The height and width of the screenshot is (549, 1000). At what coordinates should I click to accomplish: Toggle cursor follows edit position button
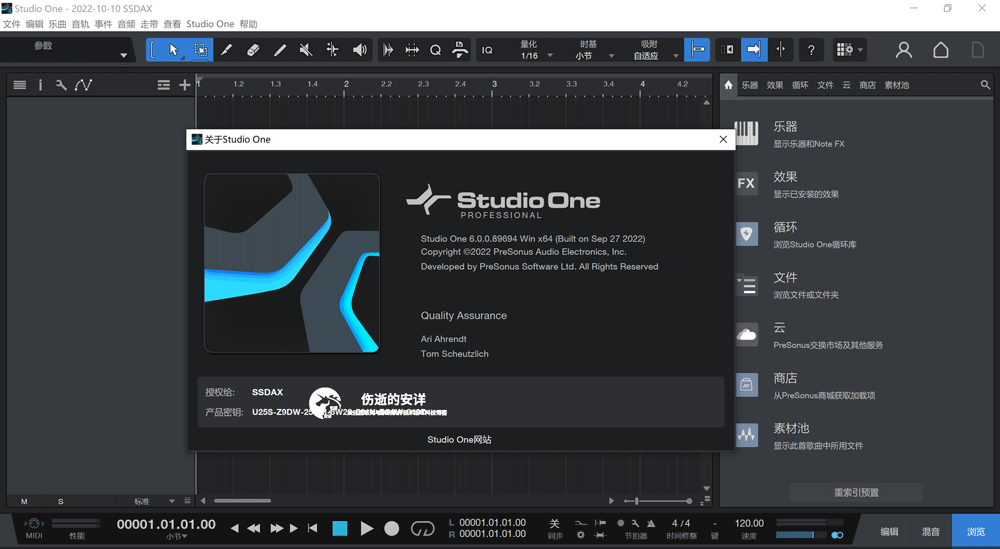coord(781,50)
